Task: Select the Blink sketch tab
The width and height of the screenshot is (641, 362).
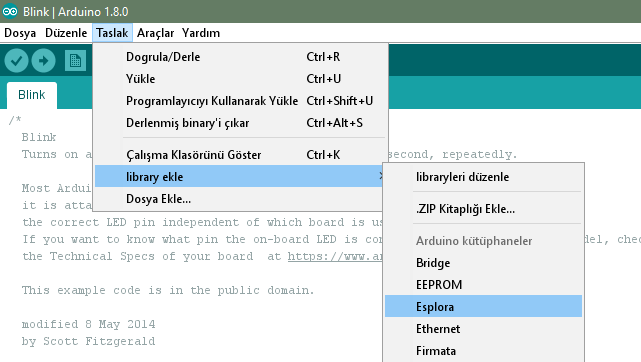Action: pyautogui.click(x=31, y=95)
